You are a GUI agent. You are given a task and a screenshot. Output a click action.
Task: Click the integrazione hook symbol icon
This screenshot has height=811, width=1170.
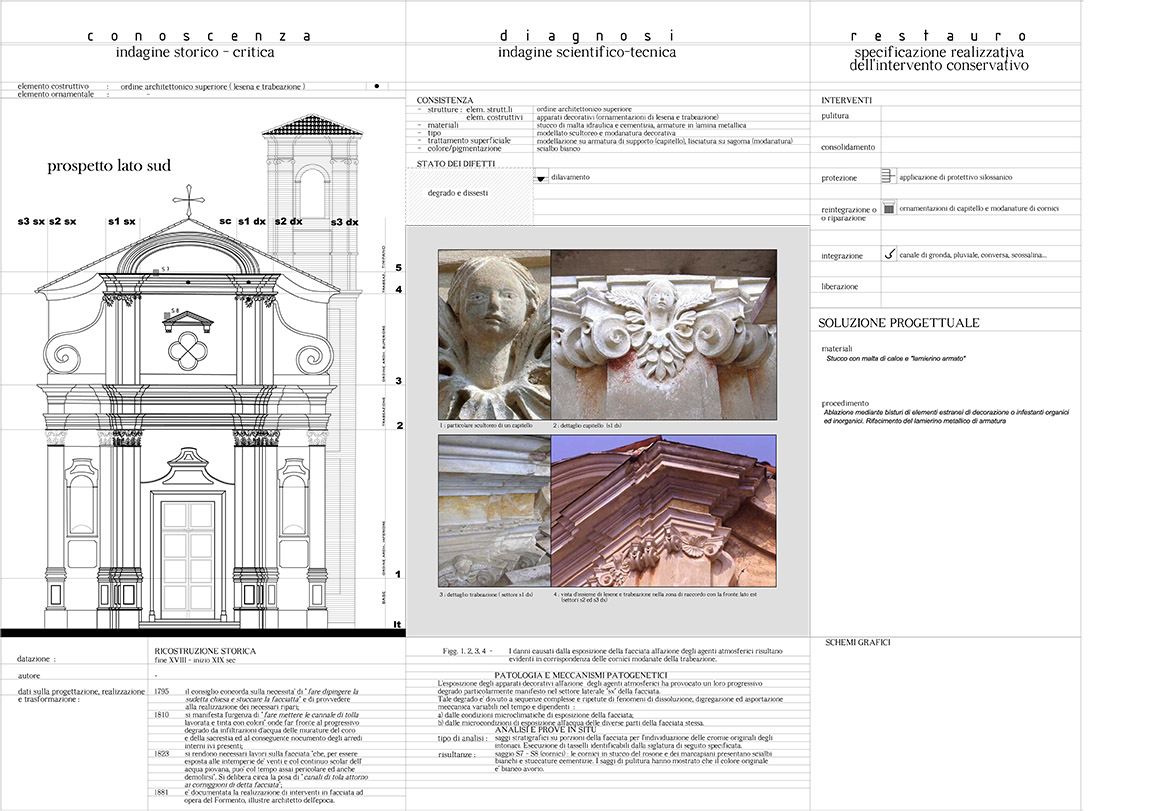(x=889, y=254)
